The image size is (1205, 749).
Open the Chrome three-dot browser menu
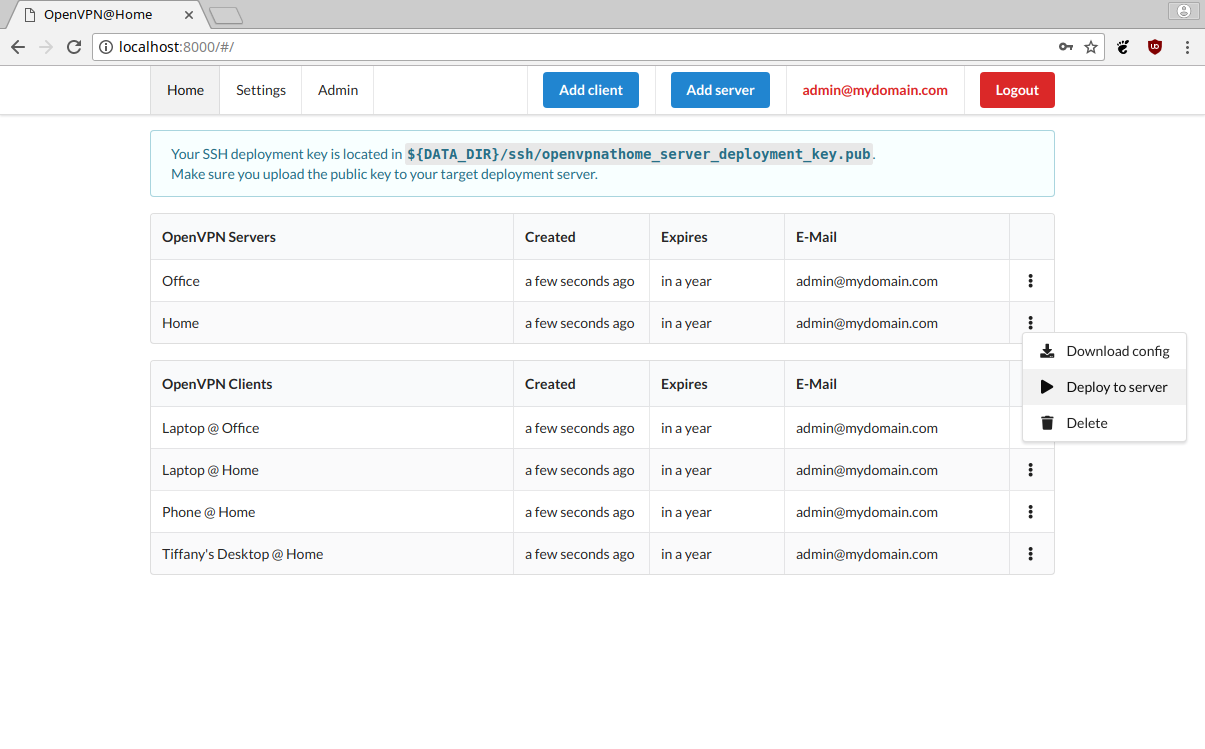1187,46
